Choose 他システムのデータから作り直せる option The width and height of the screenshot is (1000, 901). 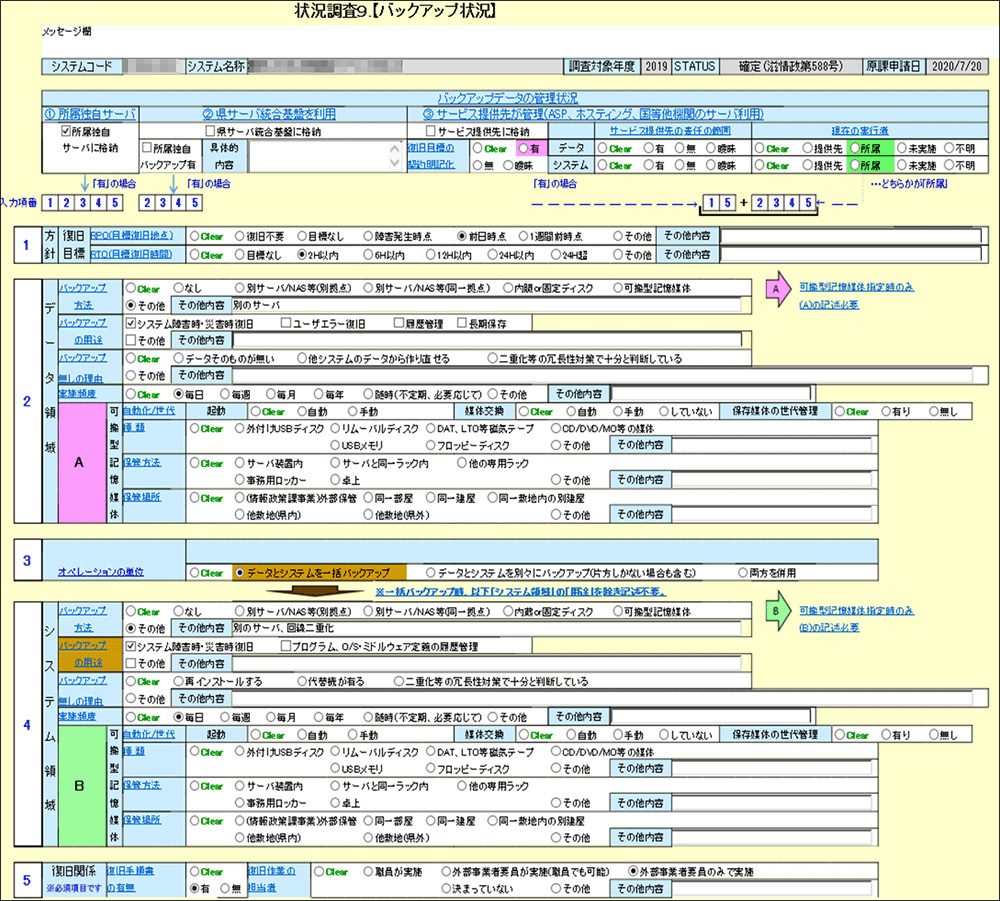302,358
